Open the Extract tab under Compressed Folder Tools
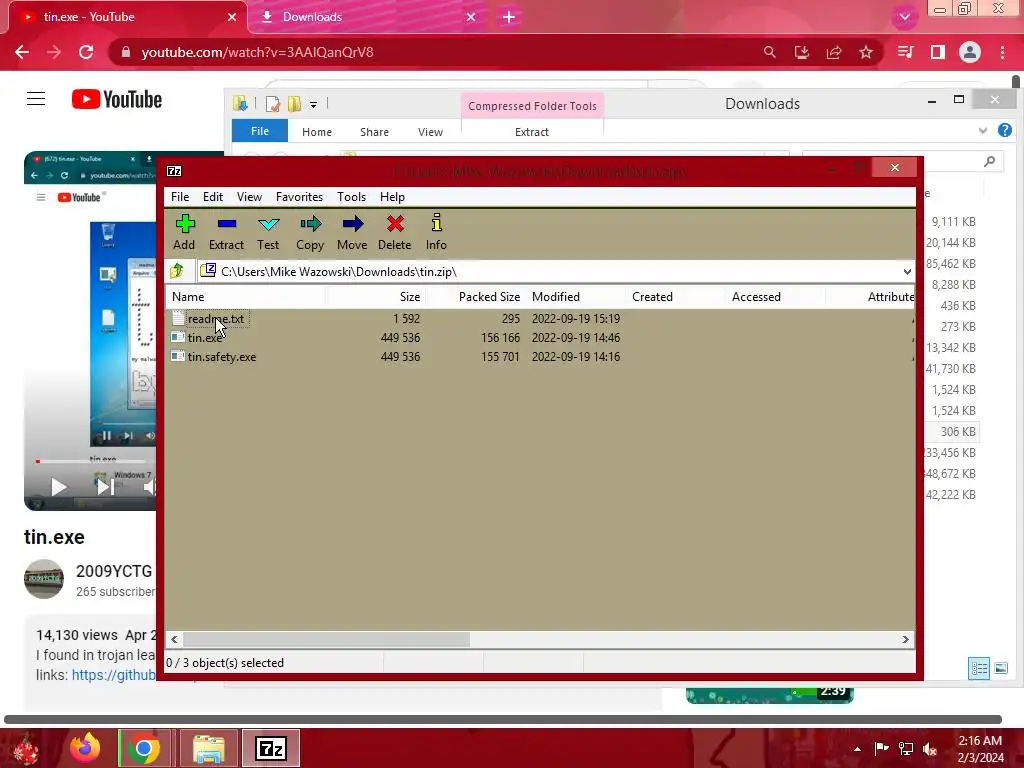This screenshot has height=768, width=1024. tap(532, 132)
